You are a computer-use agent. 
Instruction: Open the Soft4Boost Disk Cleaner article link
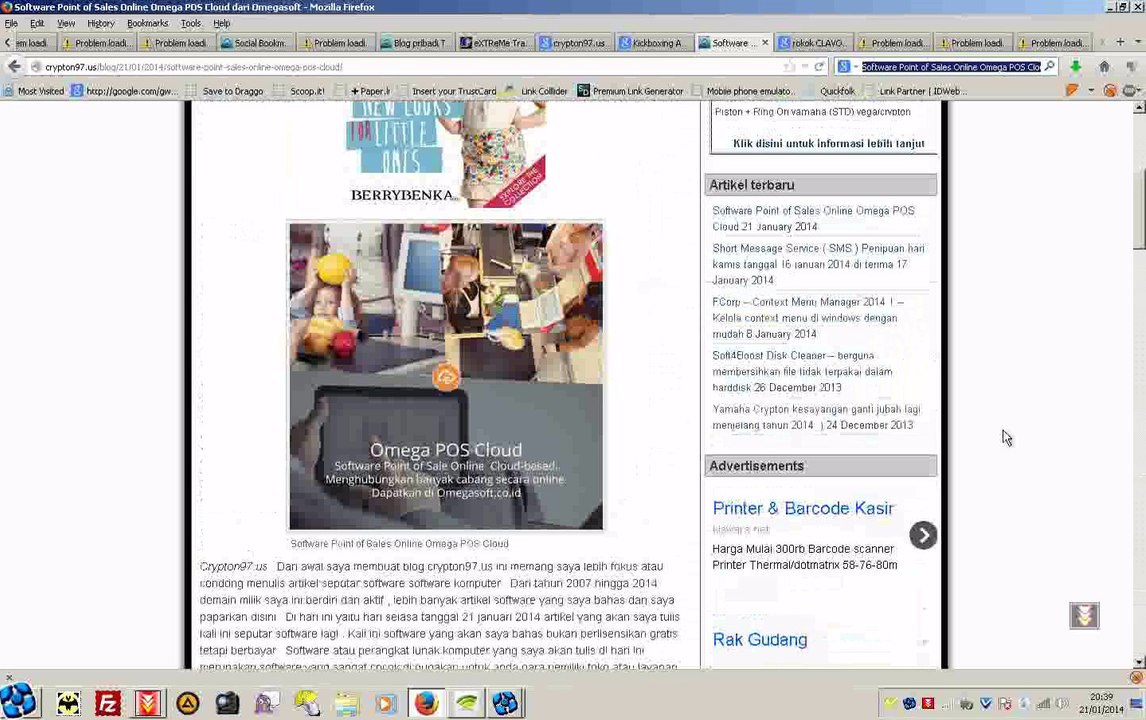coord(802,371)
